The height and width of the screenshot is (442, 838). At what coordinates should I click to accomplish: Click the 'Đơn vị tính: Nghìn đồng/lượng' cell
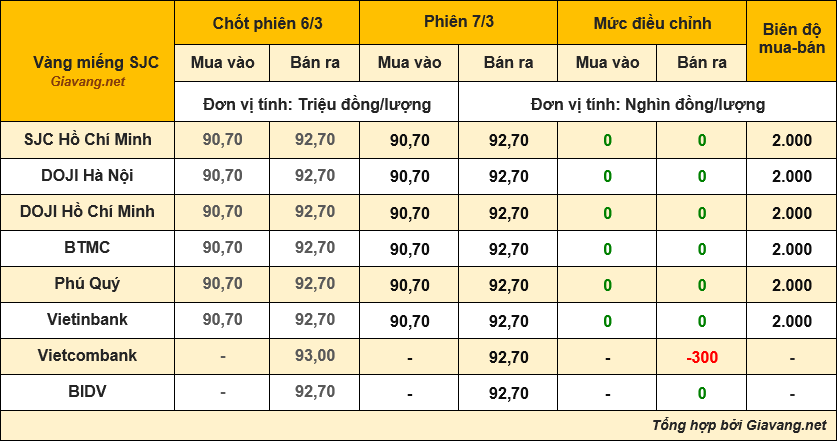click(x=648, y=104)
